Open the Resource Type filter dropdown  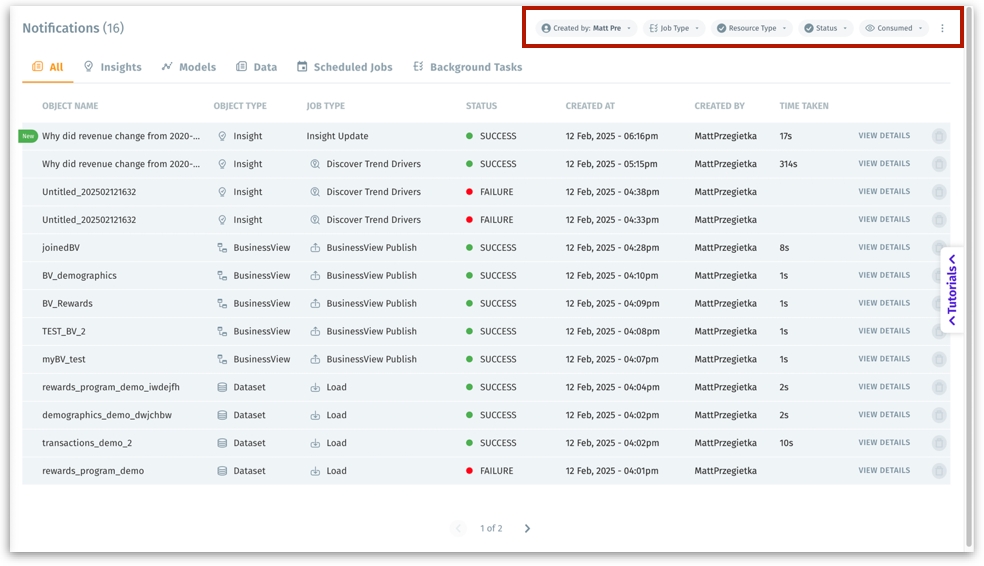751,28
